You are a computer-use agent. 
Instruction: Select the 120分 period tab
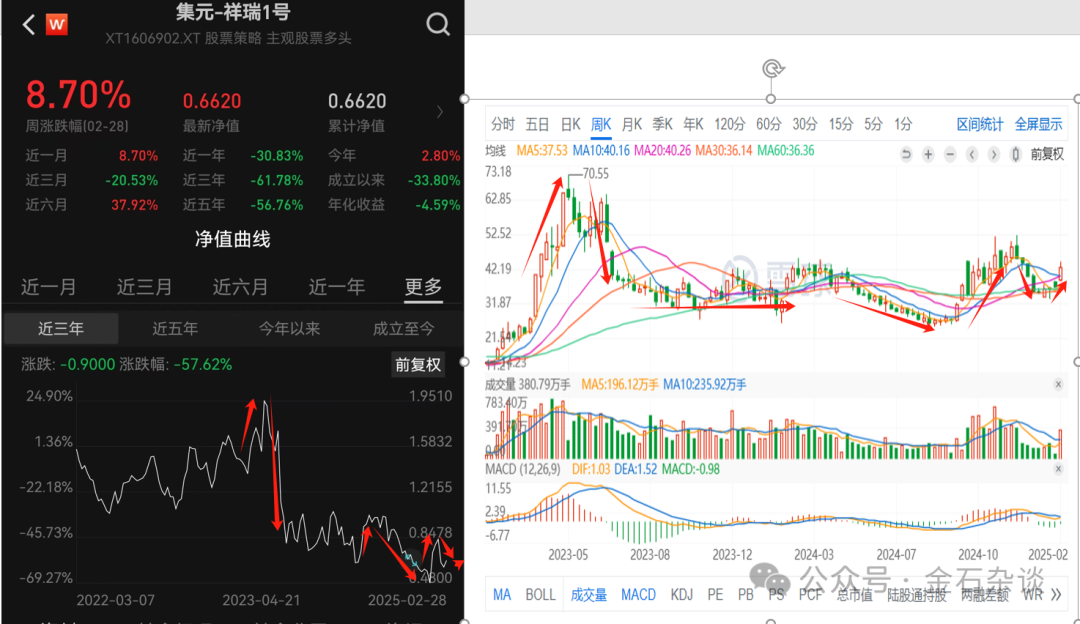[729, 124]
